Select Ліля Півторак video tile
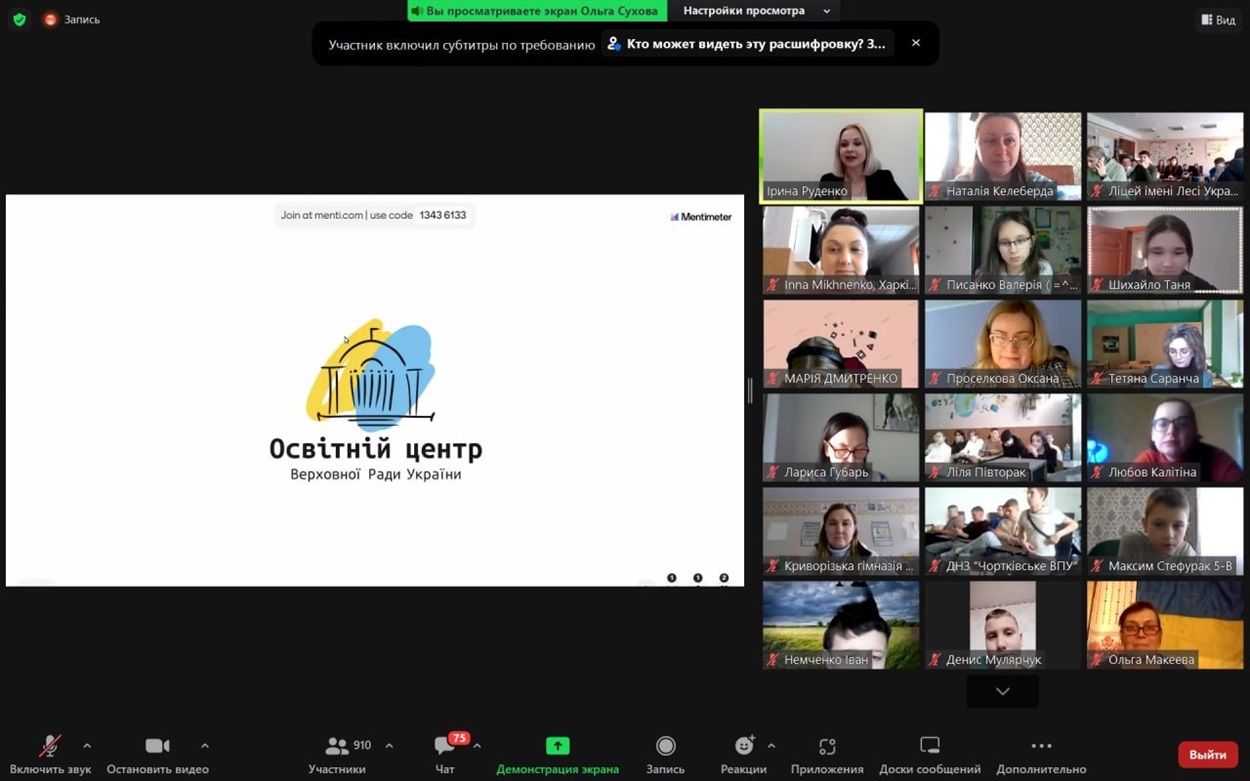The width and height of the screenshot is (1250, 781). coord(1003,437)
